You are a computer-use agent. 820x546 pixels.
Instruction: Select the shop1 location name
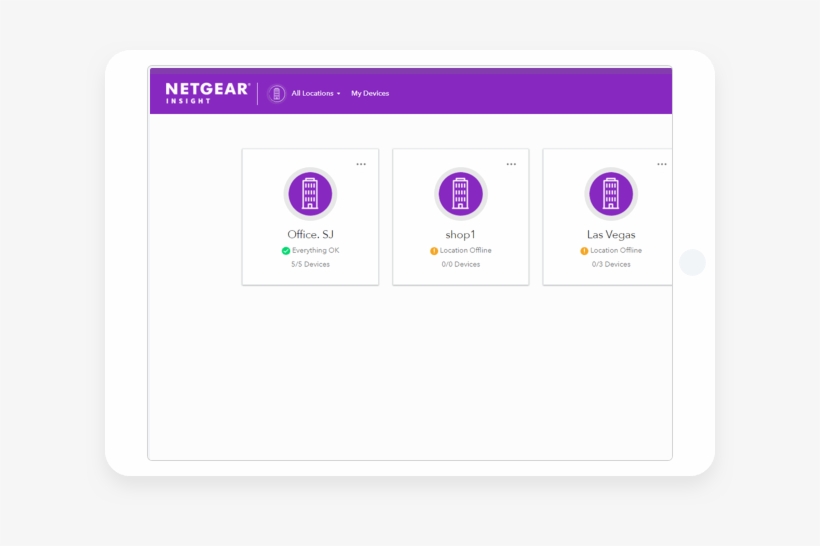click(x=460, y=234)
